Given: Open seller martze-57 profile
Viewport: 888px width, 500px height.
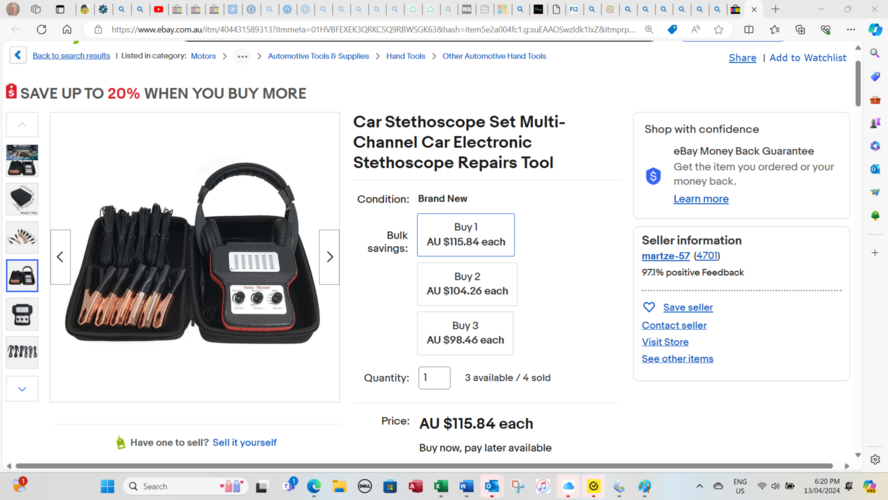Looking at the screenshot, I should (665, 256).
